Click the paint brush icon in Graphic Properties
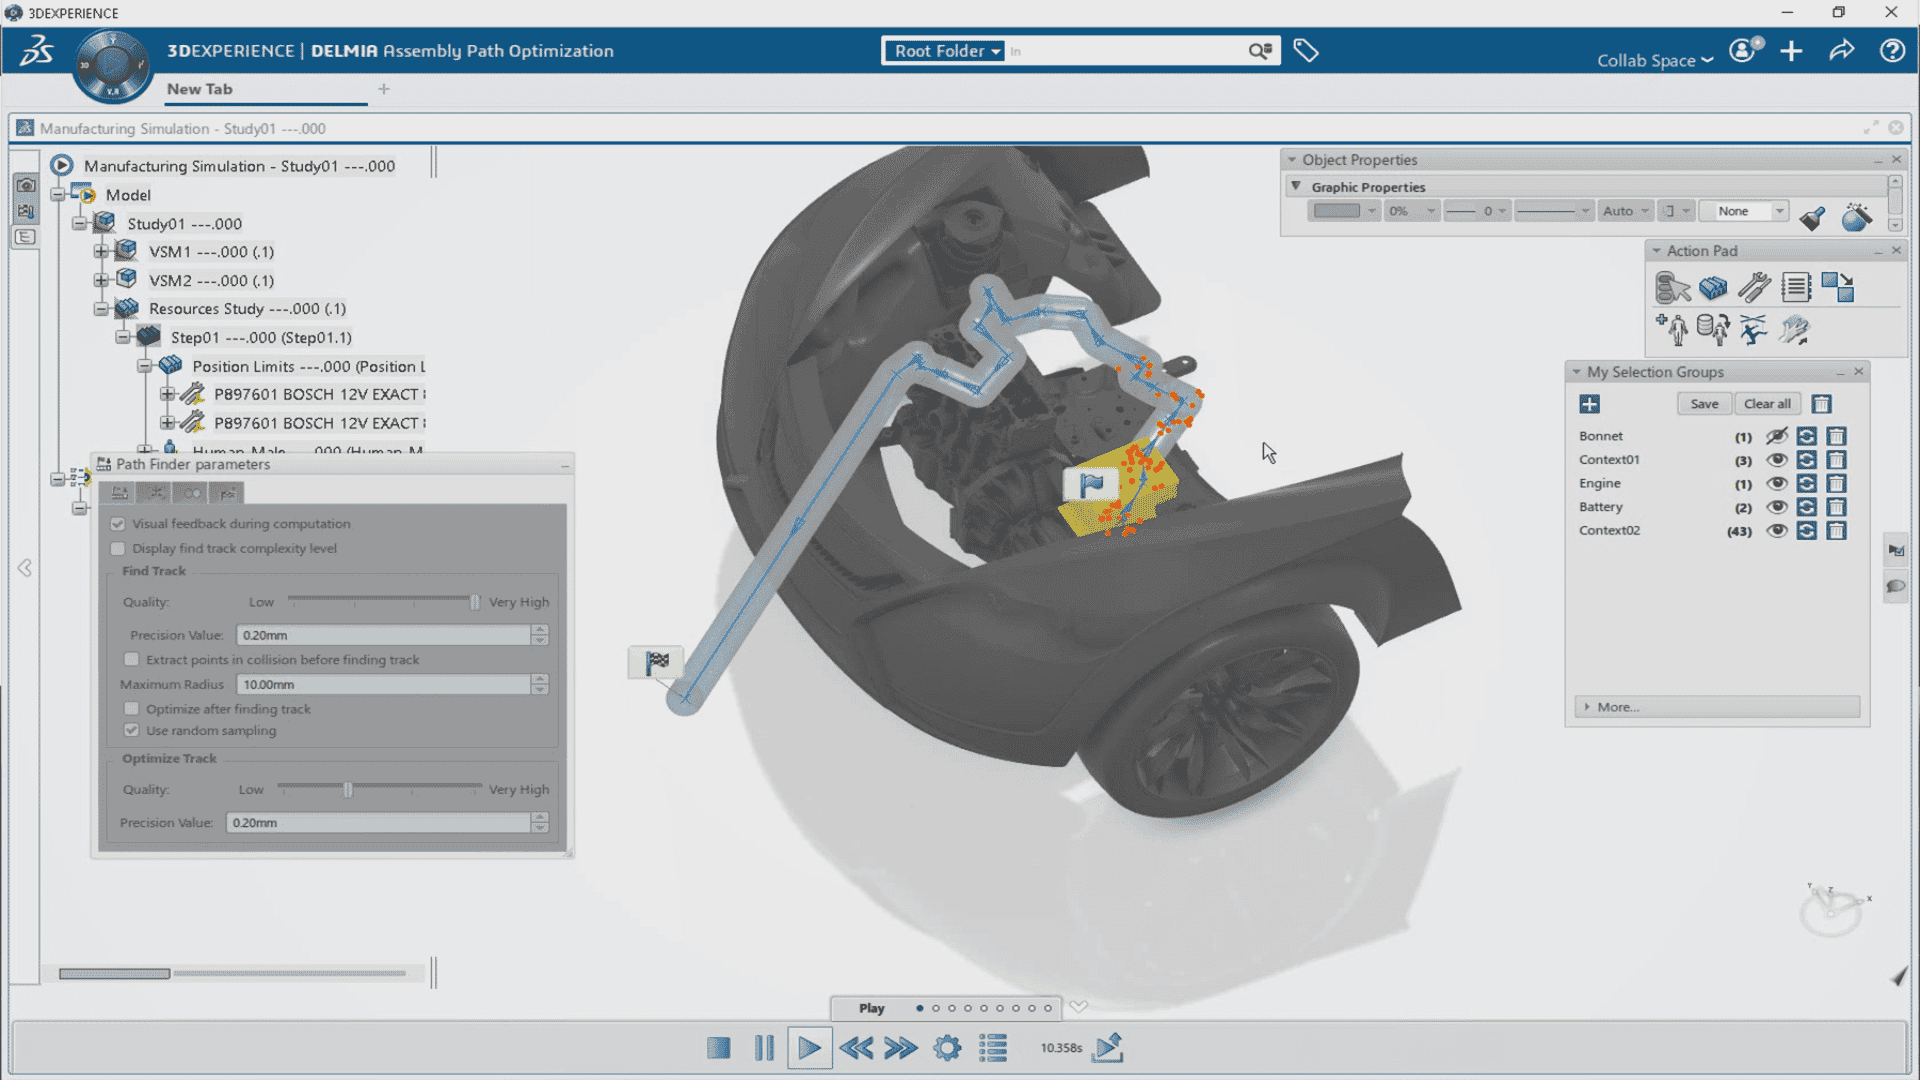Screen dimensions: 1920x1080 point(1812,218)
